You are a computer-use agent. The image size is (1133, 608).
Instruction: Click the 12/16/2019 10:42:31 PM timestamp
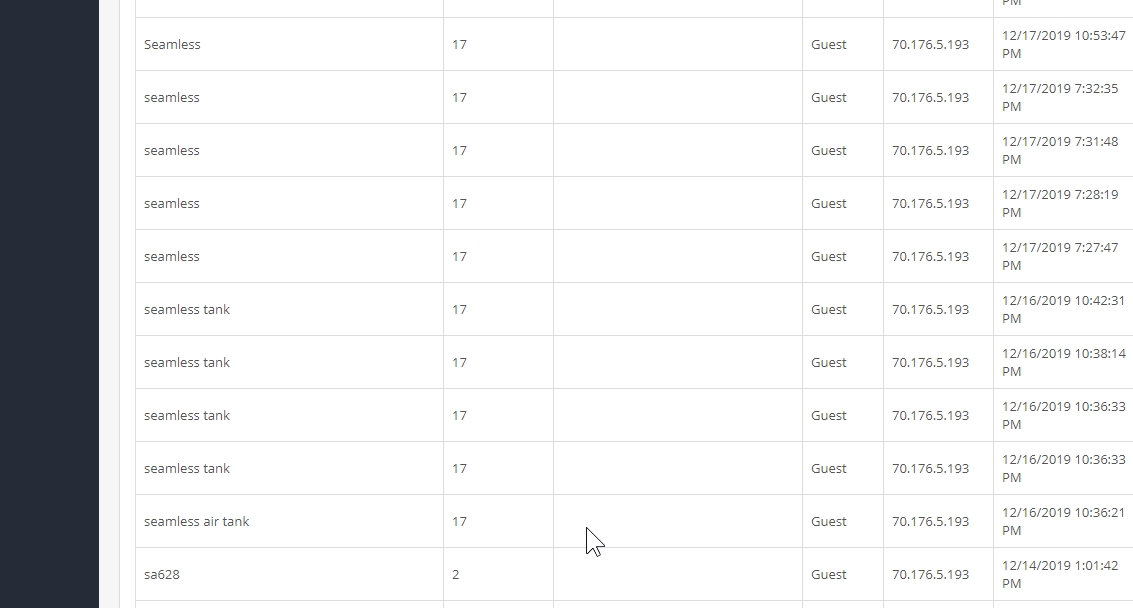click(1063, 309)
